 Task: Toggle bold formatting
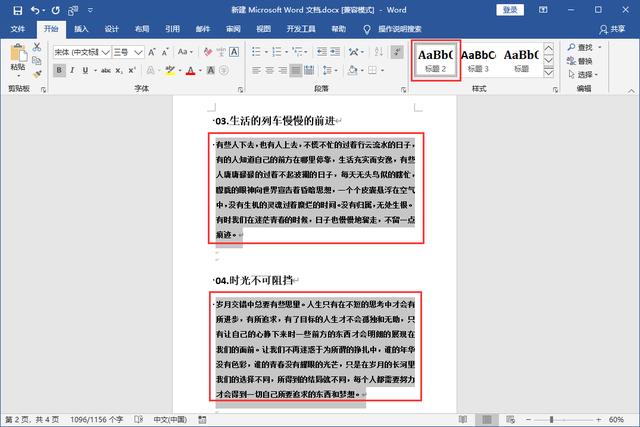tap(59, 70)
